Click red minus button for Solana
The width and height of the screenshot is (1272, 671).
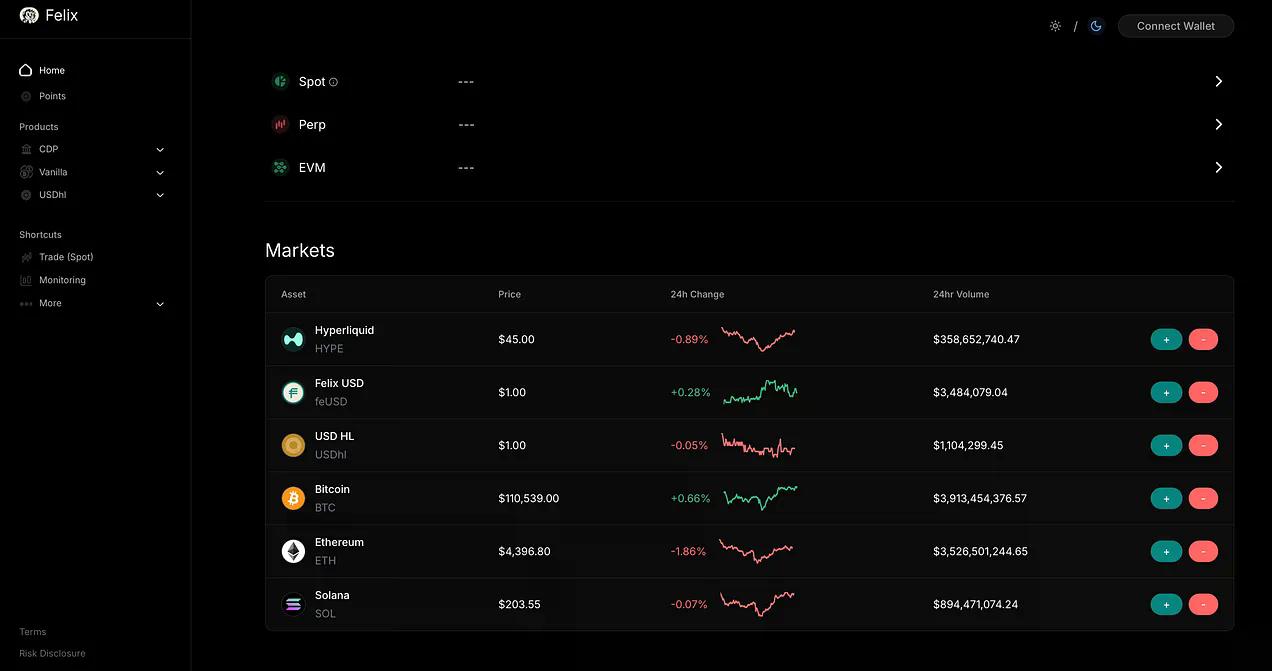[1203, 604]
